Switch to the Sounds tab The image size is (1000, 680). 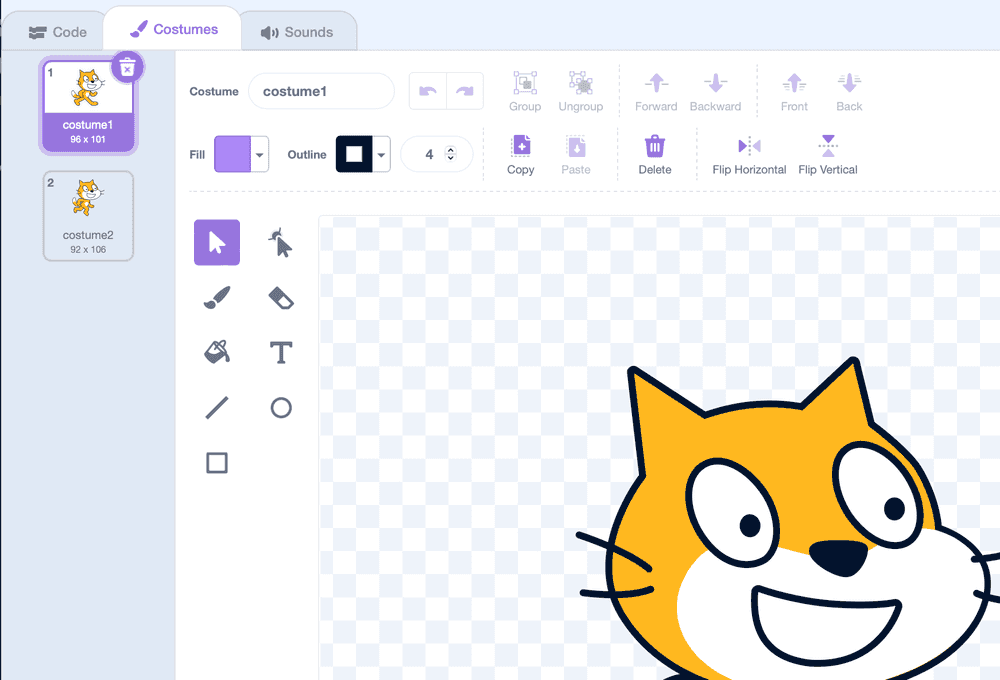pyautogui.click(x=297, y=32)
